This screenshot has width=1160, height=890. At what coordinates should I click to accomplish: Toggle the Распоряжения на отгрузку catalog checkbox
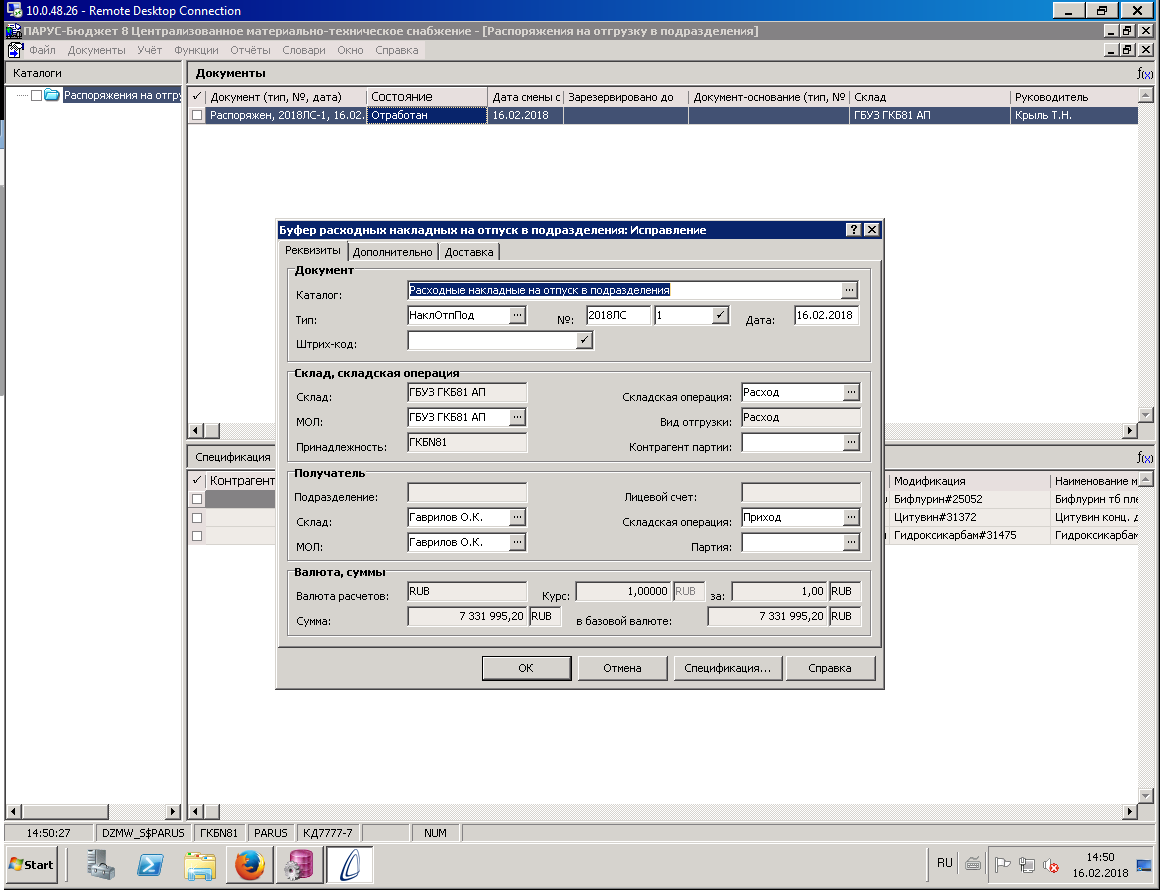pyautogui.click(x=36, y=95)
